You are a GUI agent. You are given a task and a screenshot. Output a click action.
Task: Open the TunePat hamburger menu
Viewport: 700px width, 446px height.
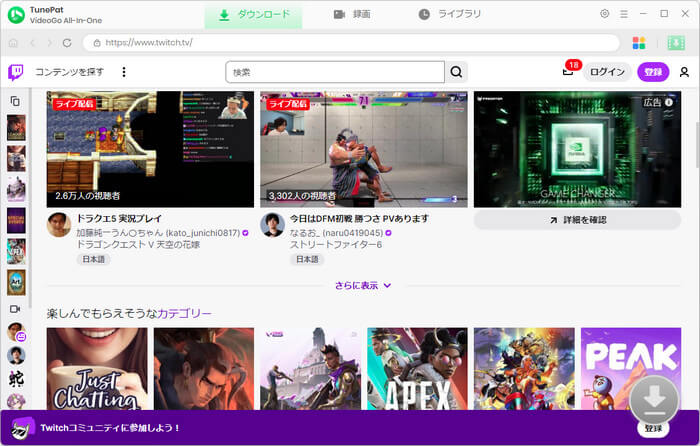click(x=624, y=14)
